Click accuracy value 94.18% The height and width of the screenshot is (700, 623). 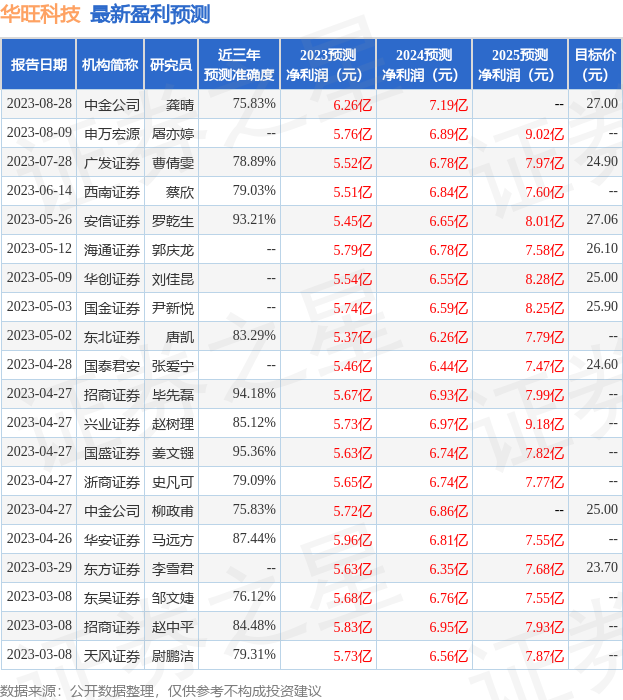click(x=254, y=393)
